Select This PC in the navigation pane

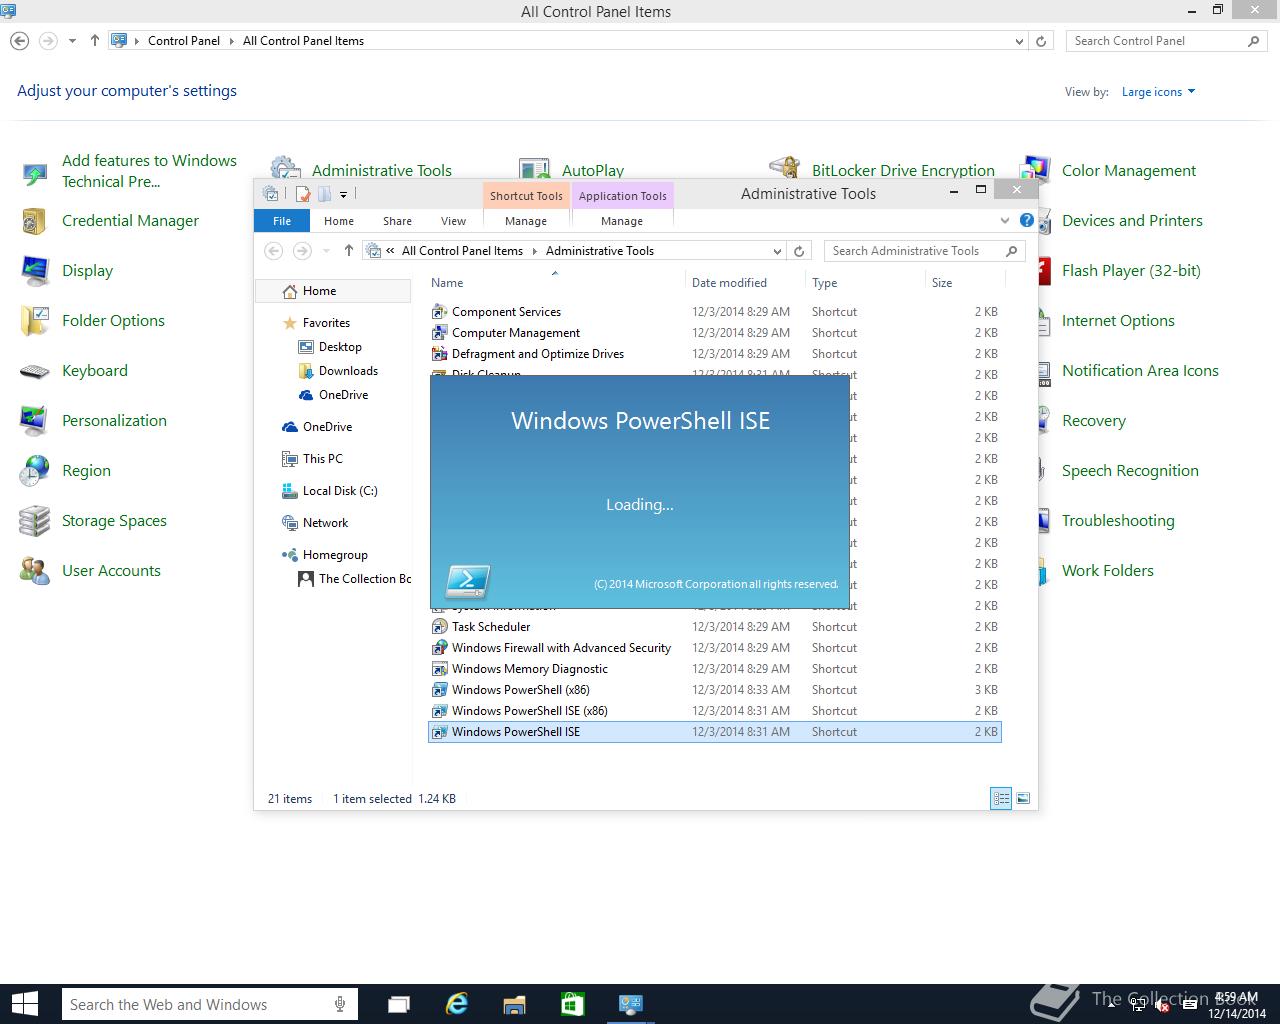point(322,459)
